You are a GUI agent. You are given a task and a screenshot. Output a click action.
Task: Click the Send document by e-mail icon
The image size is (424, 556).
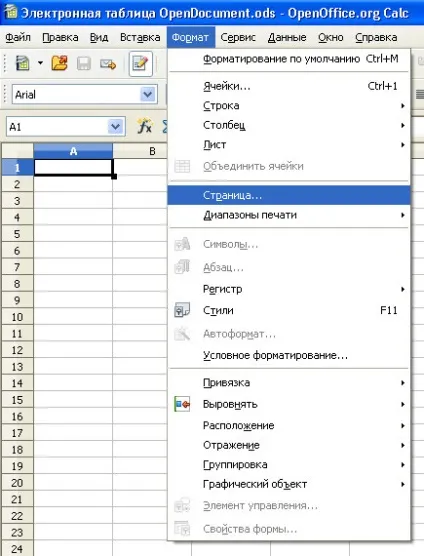[x=108, y=64]
